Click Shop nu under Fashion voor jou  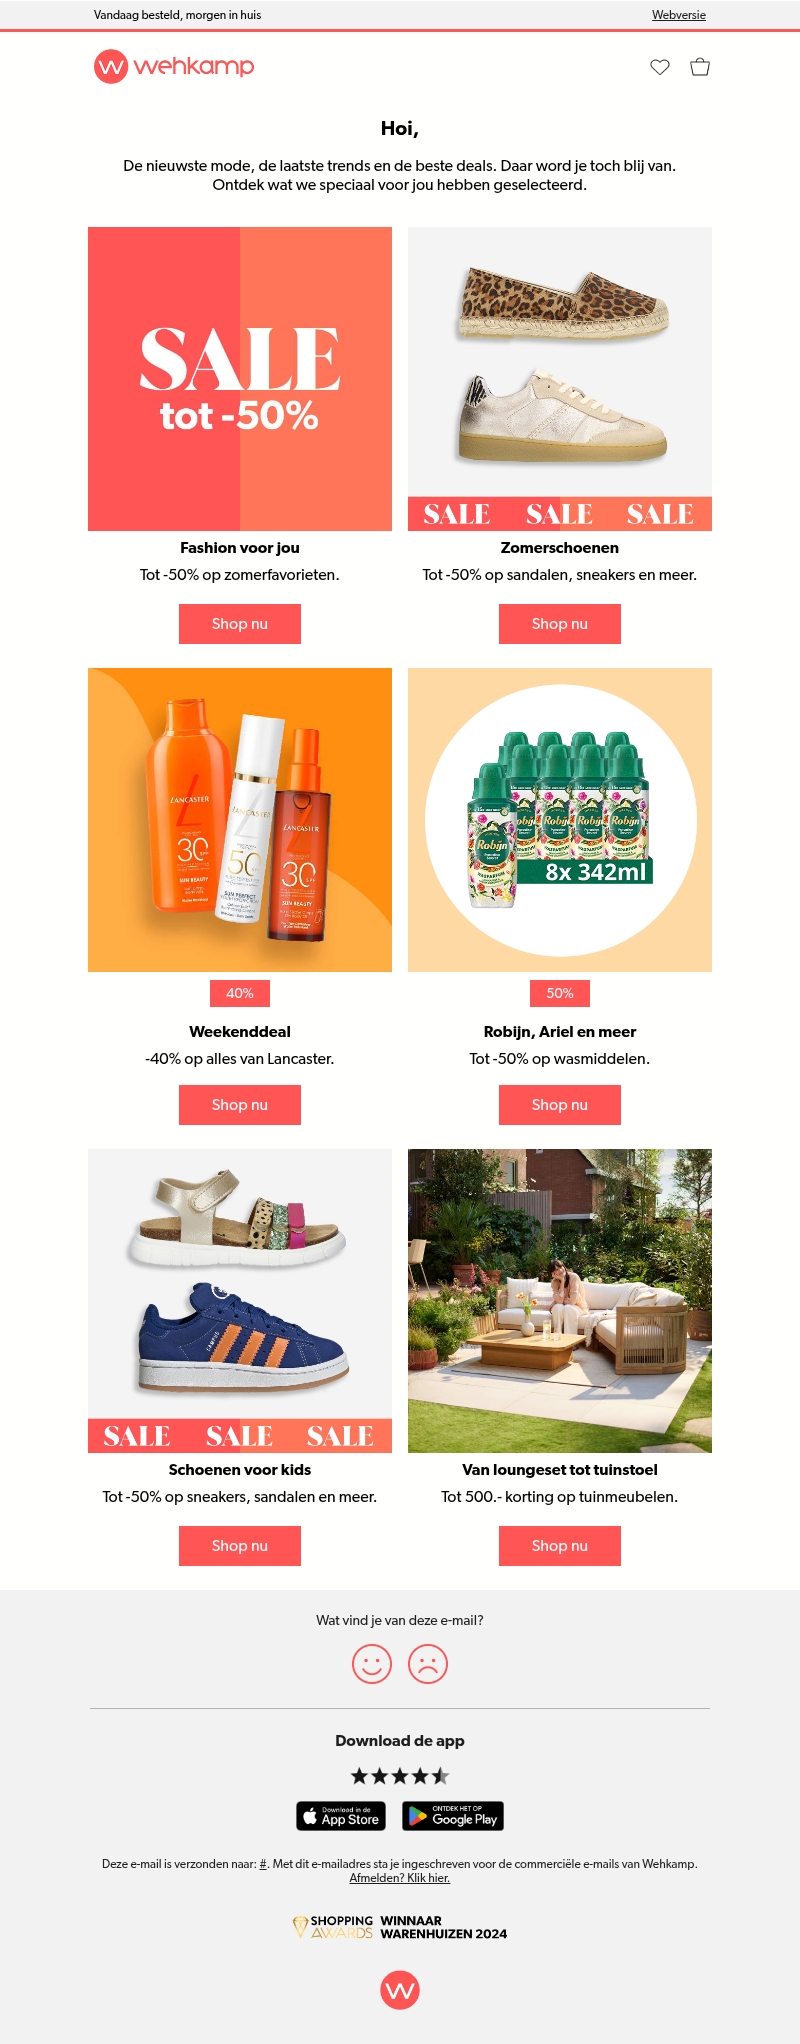click(240, 624)
